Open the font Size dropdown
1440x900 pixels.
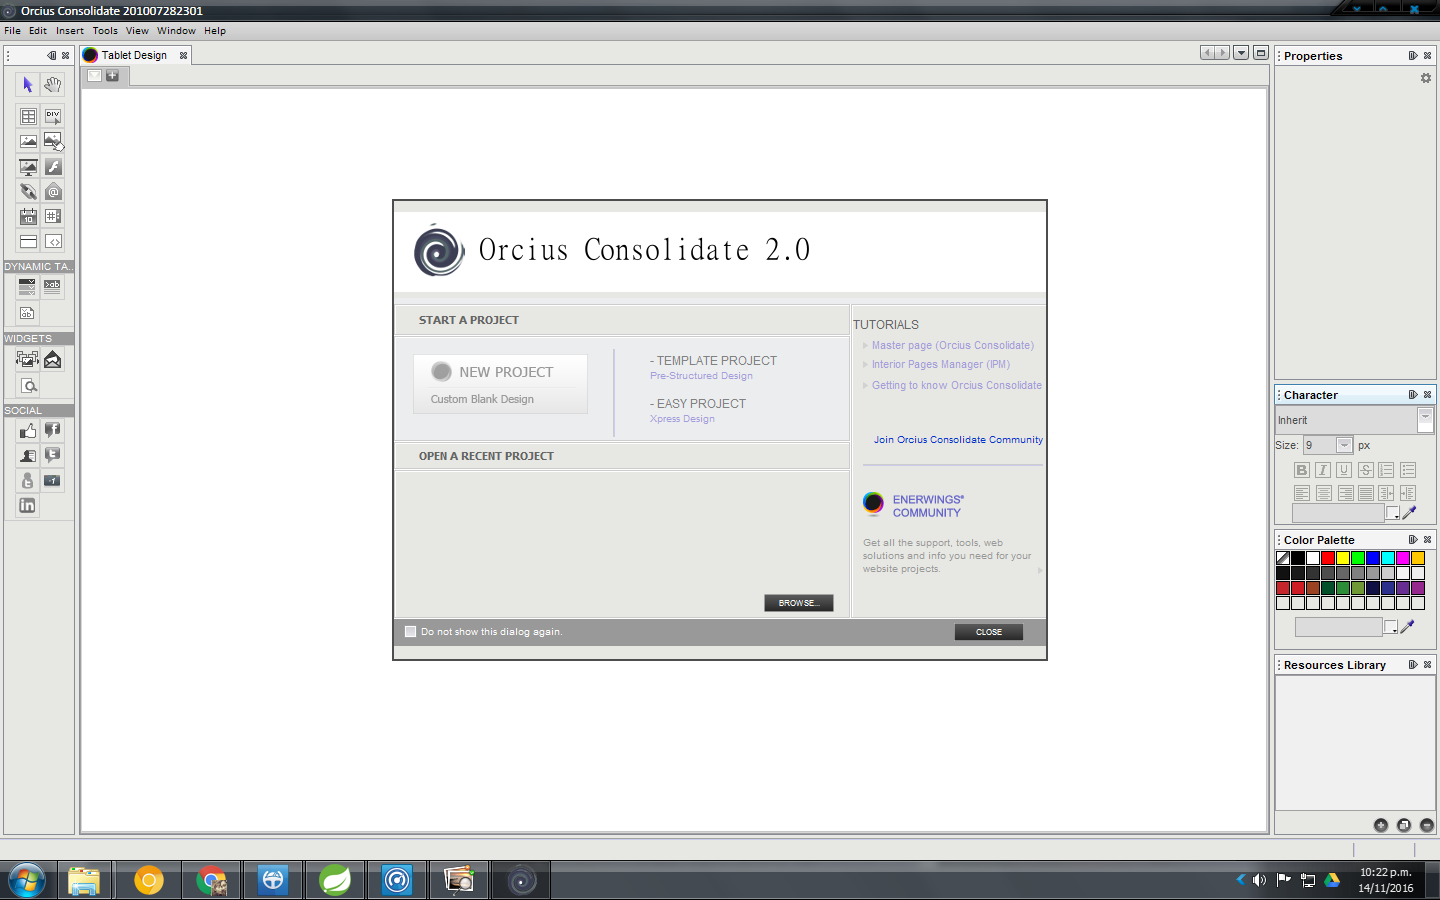pos(1344,445)
